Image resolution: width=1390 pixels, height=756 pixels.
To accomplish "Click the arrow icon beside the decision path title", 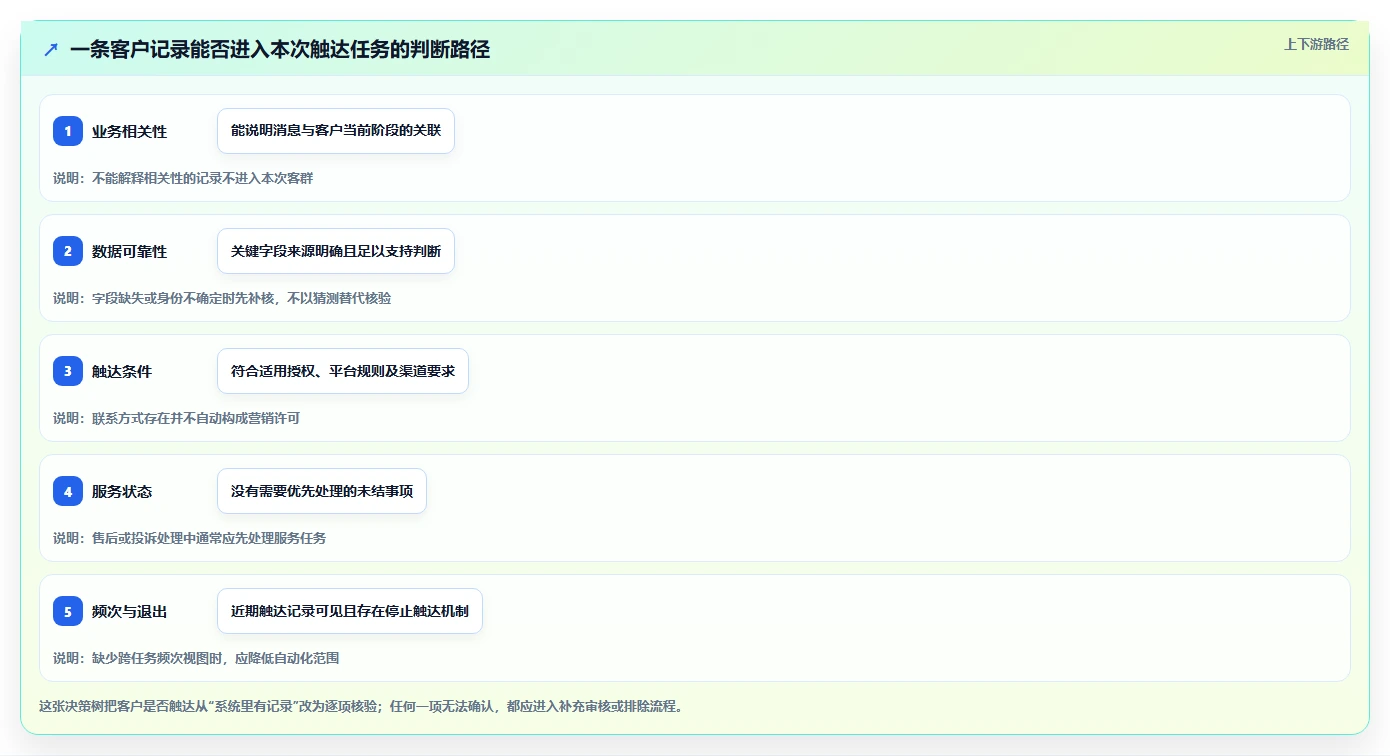I will (51, 49).
